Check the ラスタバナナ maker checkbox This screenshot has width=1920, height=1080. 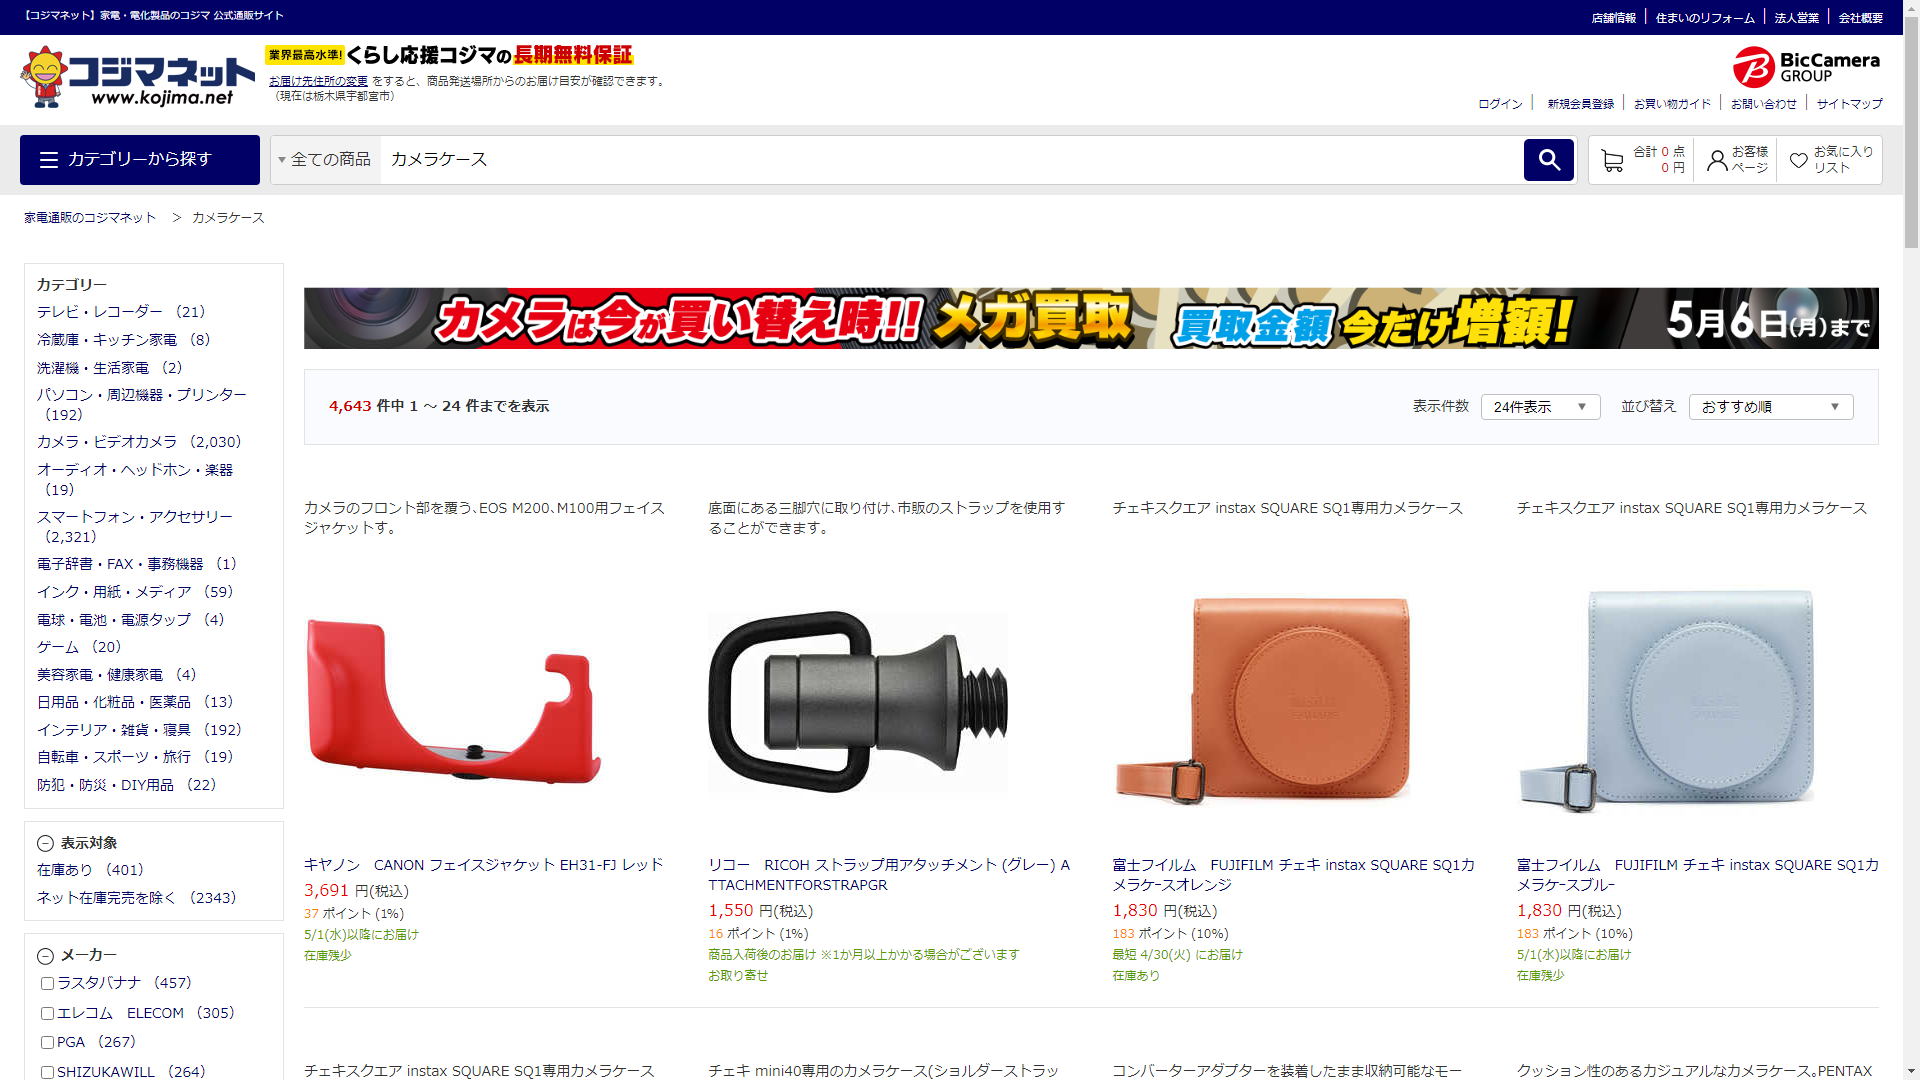point(47,984)
